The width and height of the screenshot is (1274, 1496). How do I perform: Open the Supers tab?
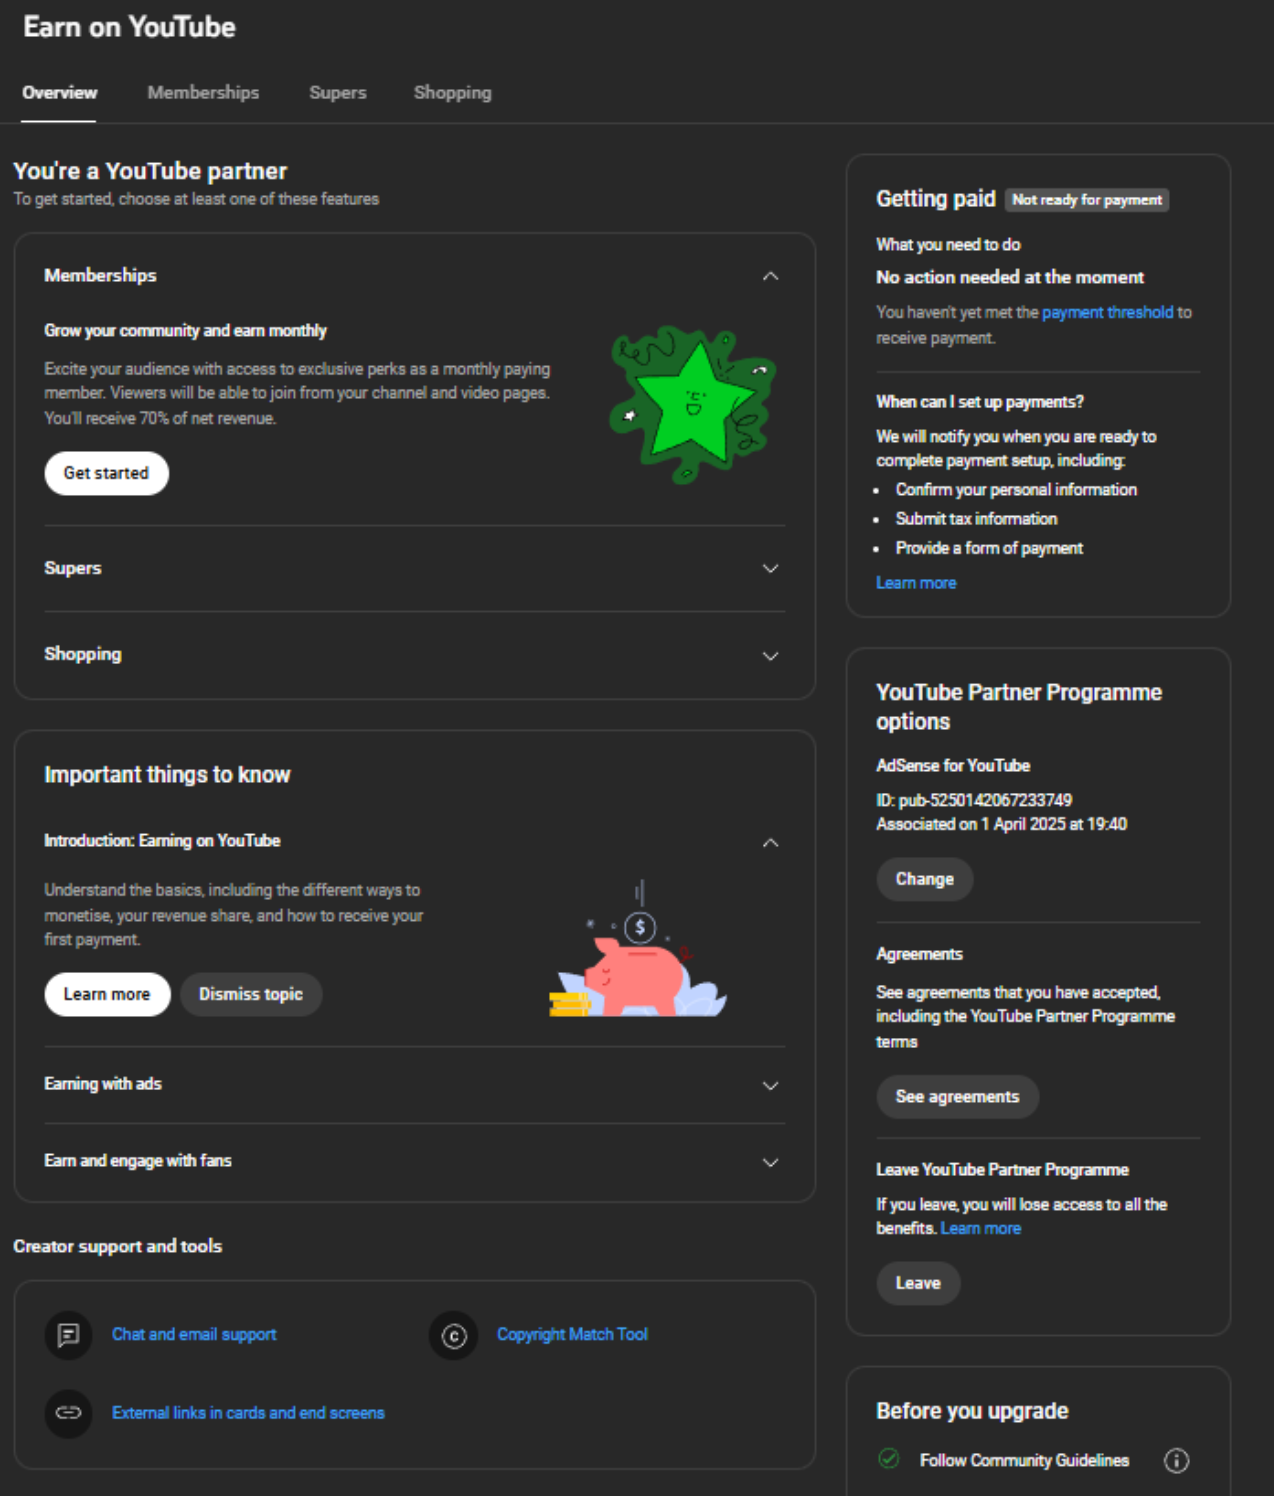338,93
